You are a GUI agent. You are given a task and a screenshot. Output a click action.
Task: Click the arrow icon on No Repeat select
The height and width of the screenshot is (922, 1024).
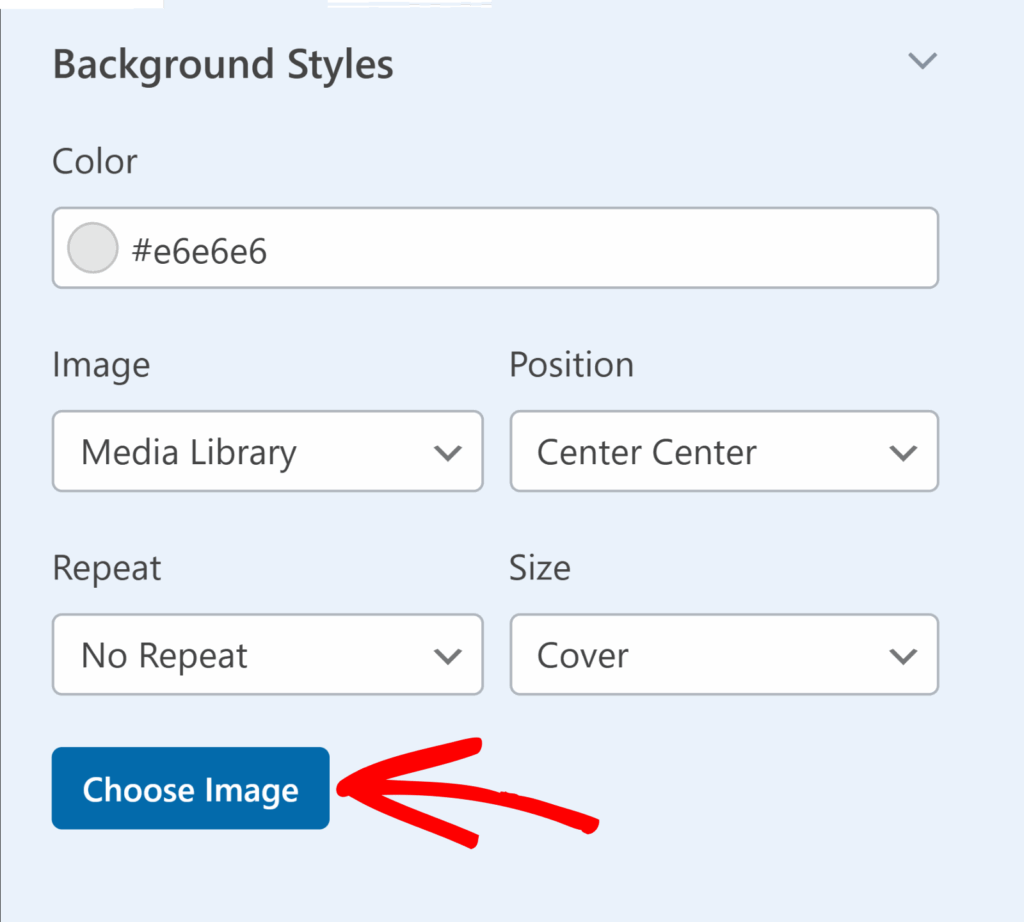[x=448, y=656]
